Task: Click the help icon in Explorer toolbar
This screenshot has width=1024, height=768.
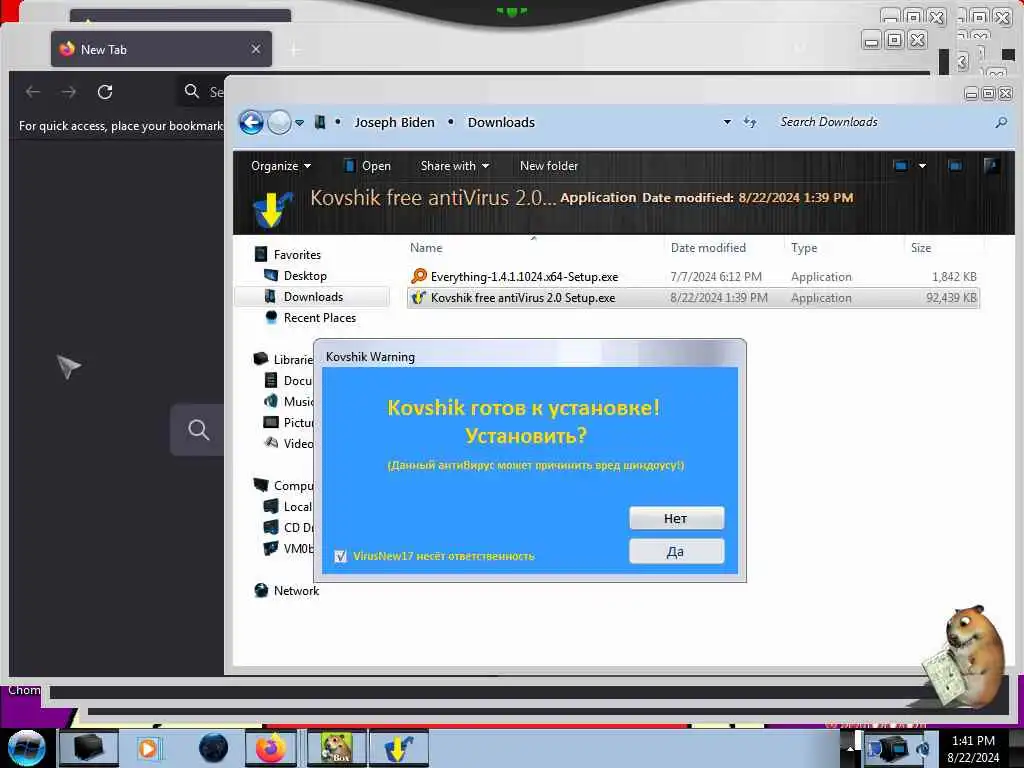Action: pos(991,166)
